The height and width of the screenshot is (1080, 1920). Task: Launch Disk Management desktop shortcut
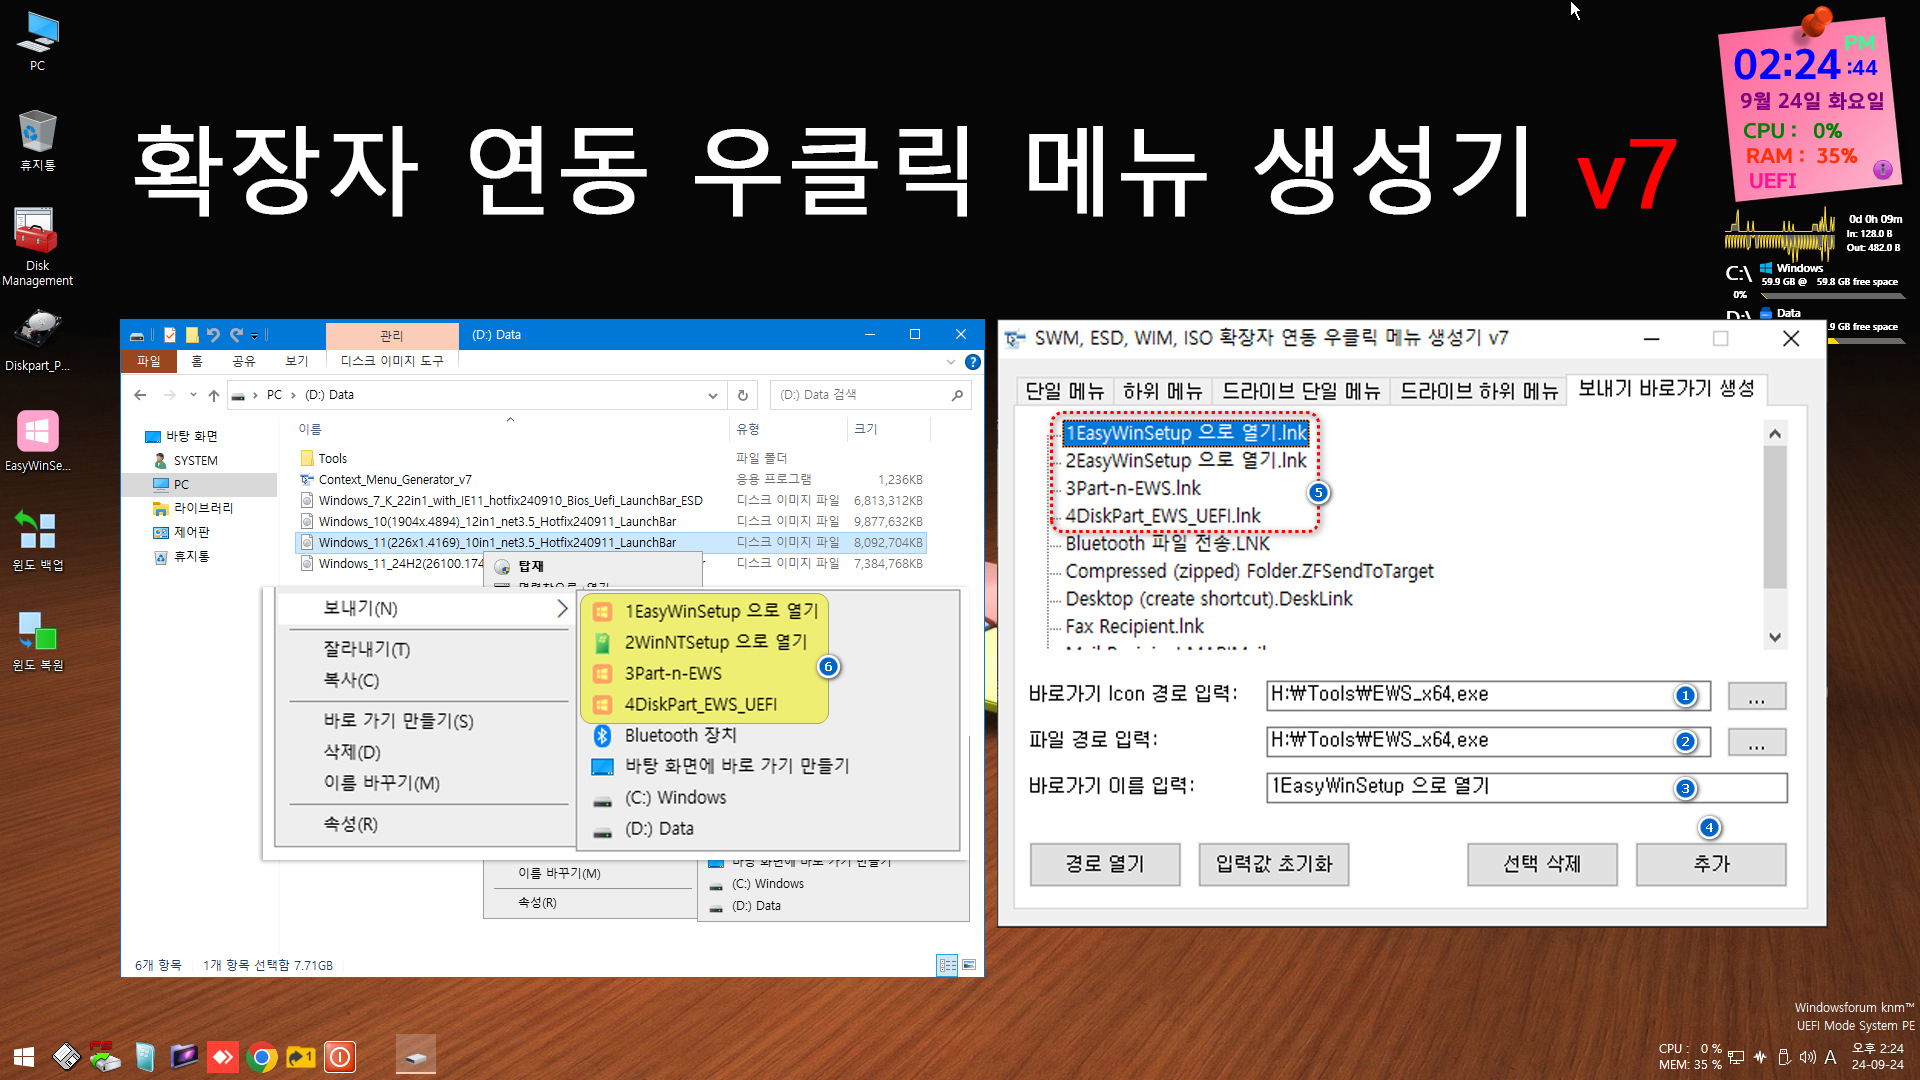37,247
